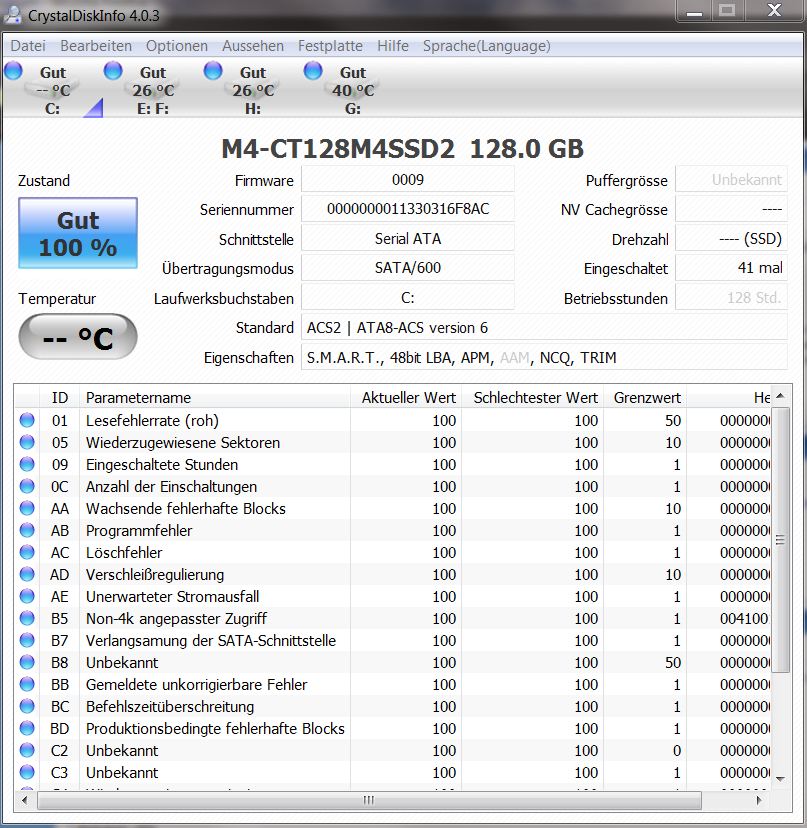The height and width of the screenshot is (828, 807).
Task: Click status dot for Wiederzugewiesene Sektoren
Action: (x=27, y=442)
